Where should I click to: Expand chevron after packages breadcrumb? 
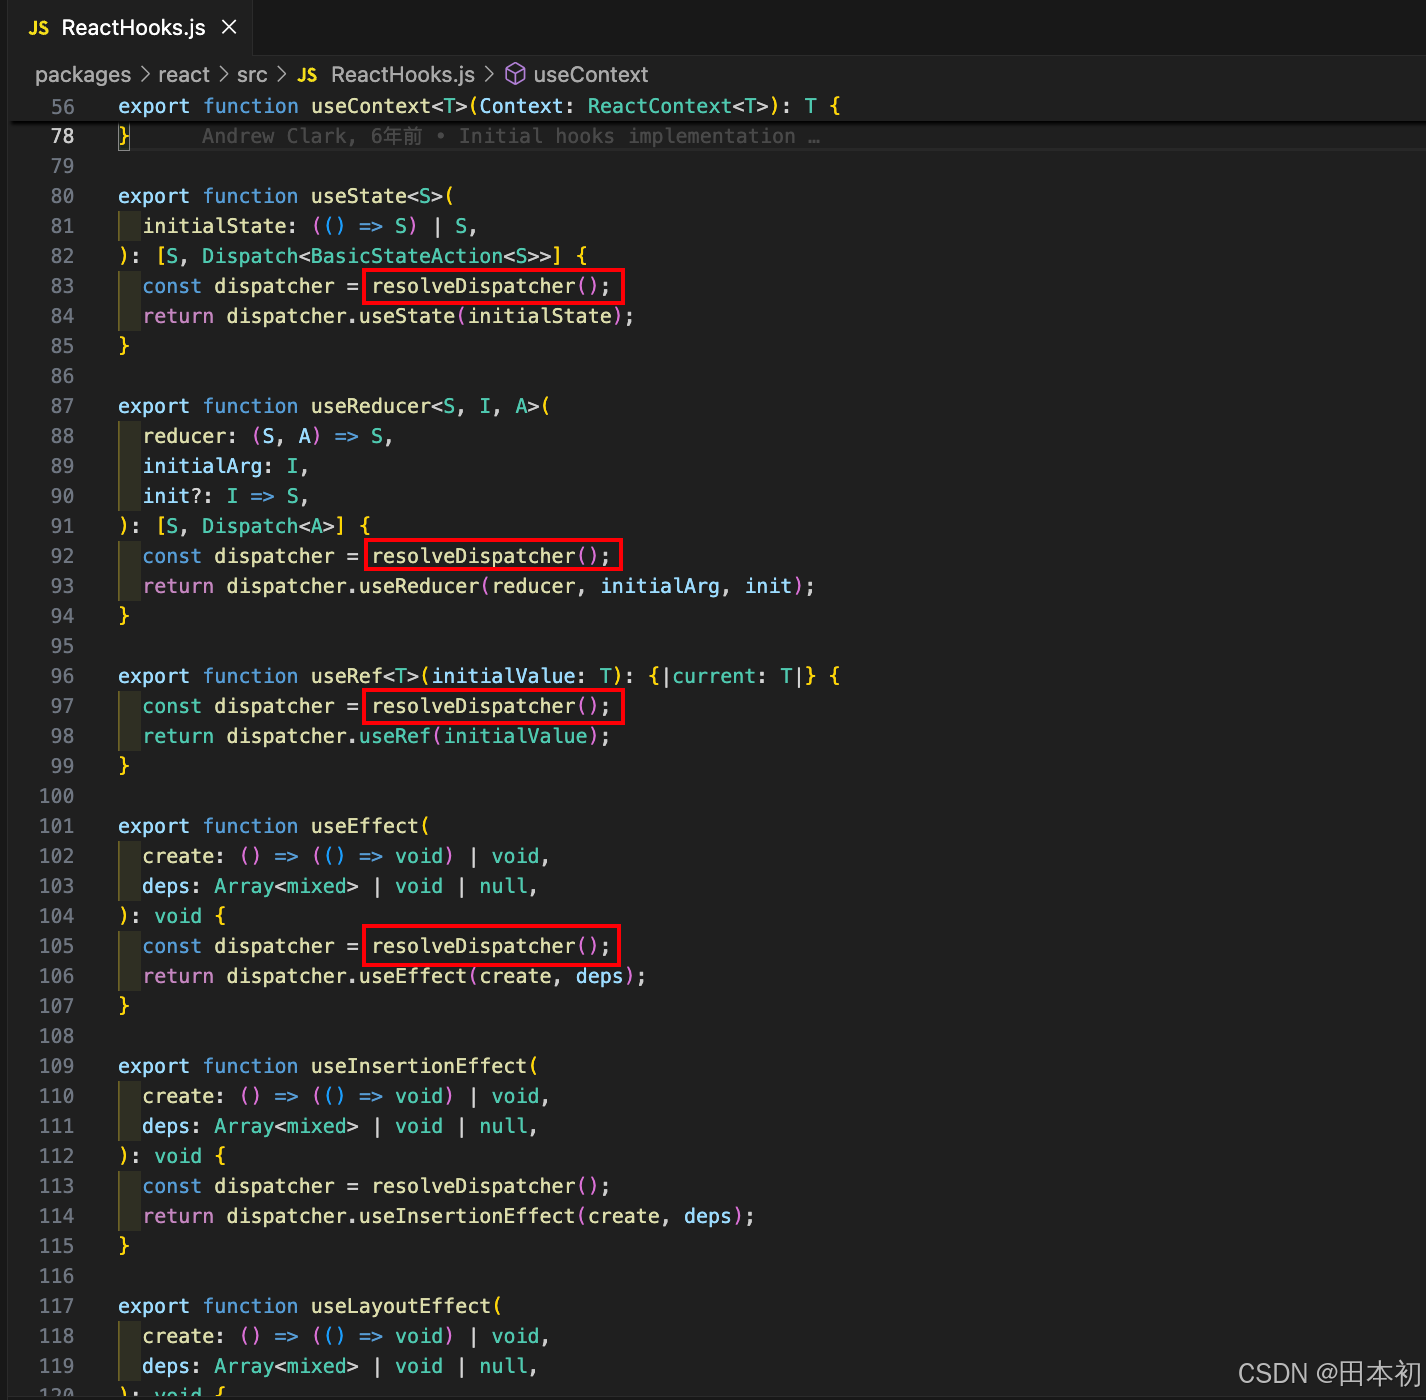(145, 75)
